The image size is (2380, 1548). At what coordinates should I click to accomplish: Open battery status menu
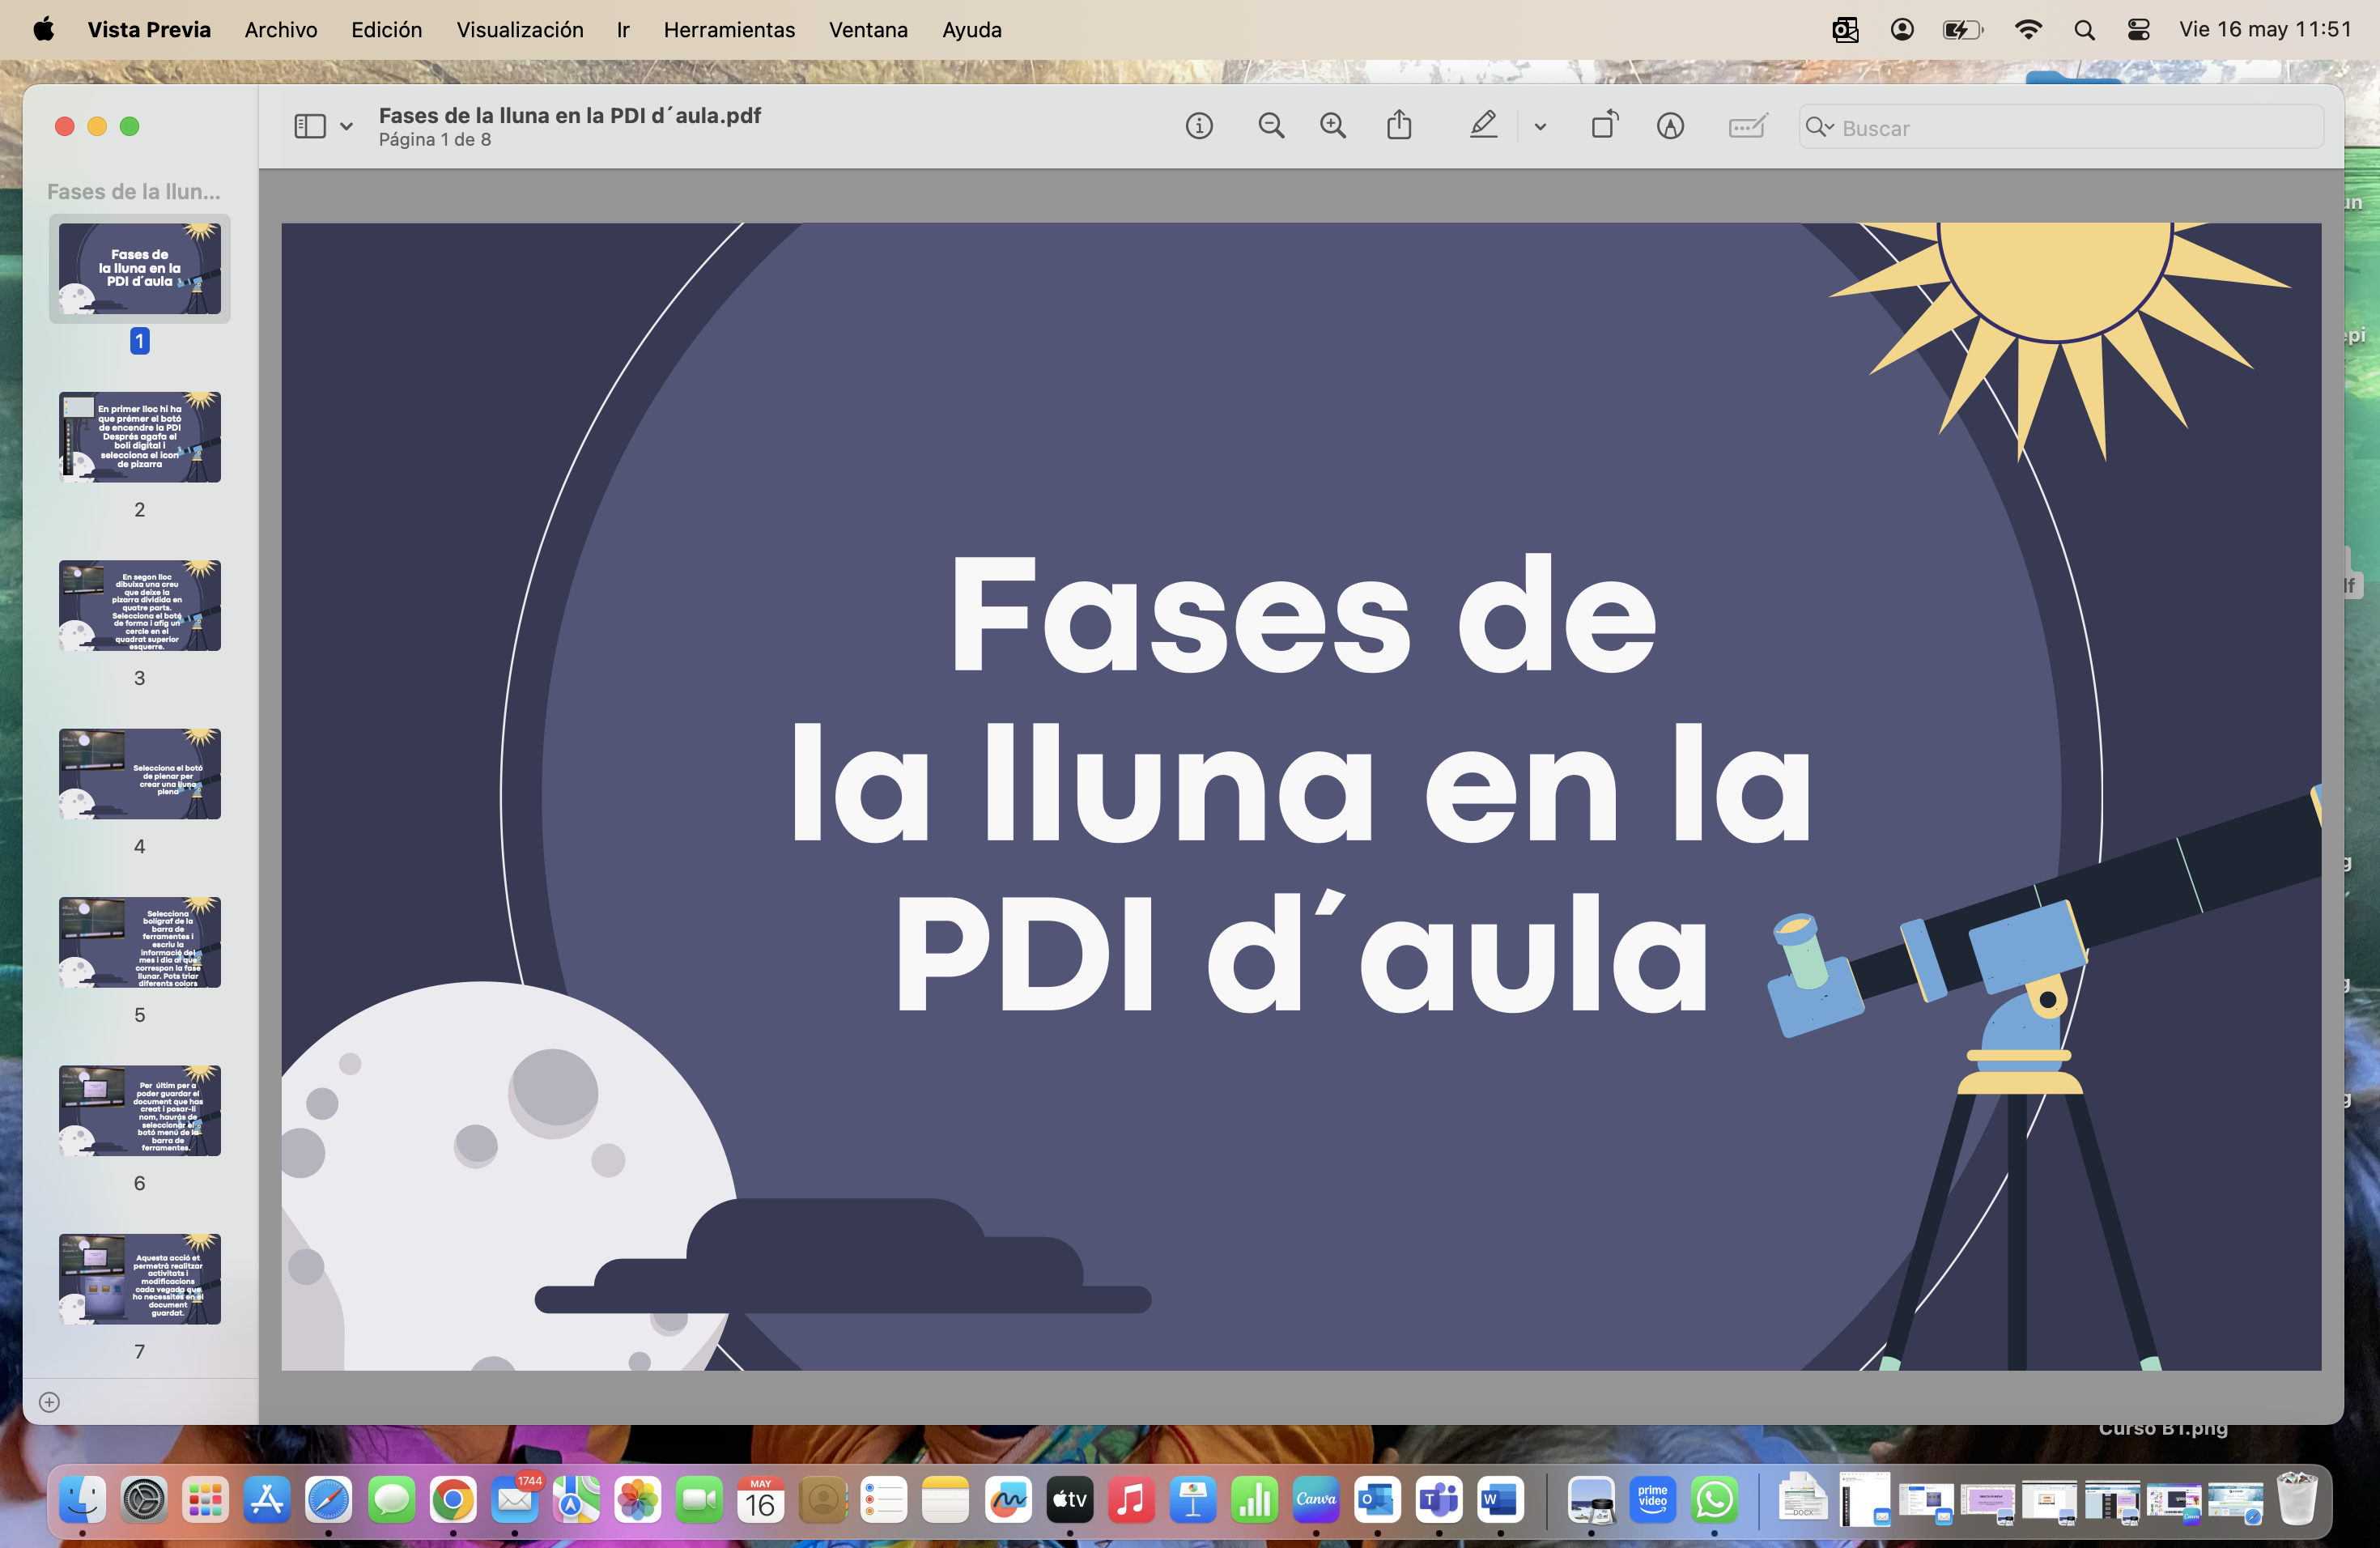coord(1962,30)
